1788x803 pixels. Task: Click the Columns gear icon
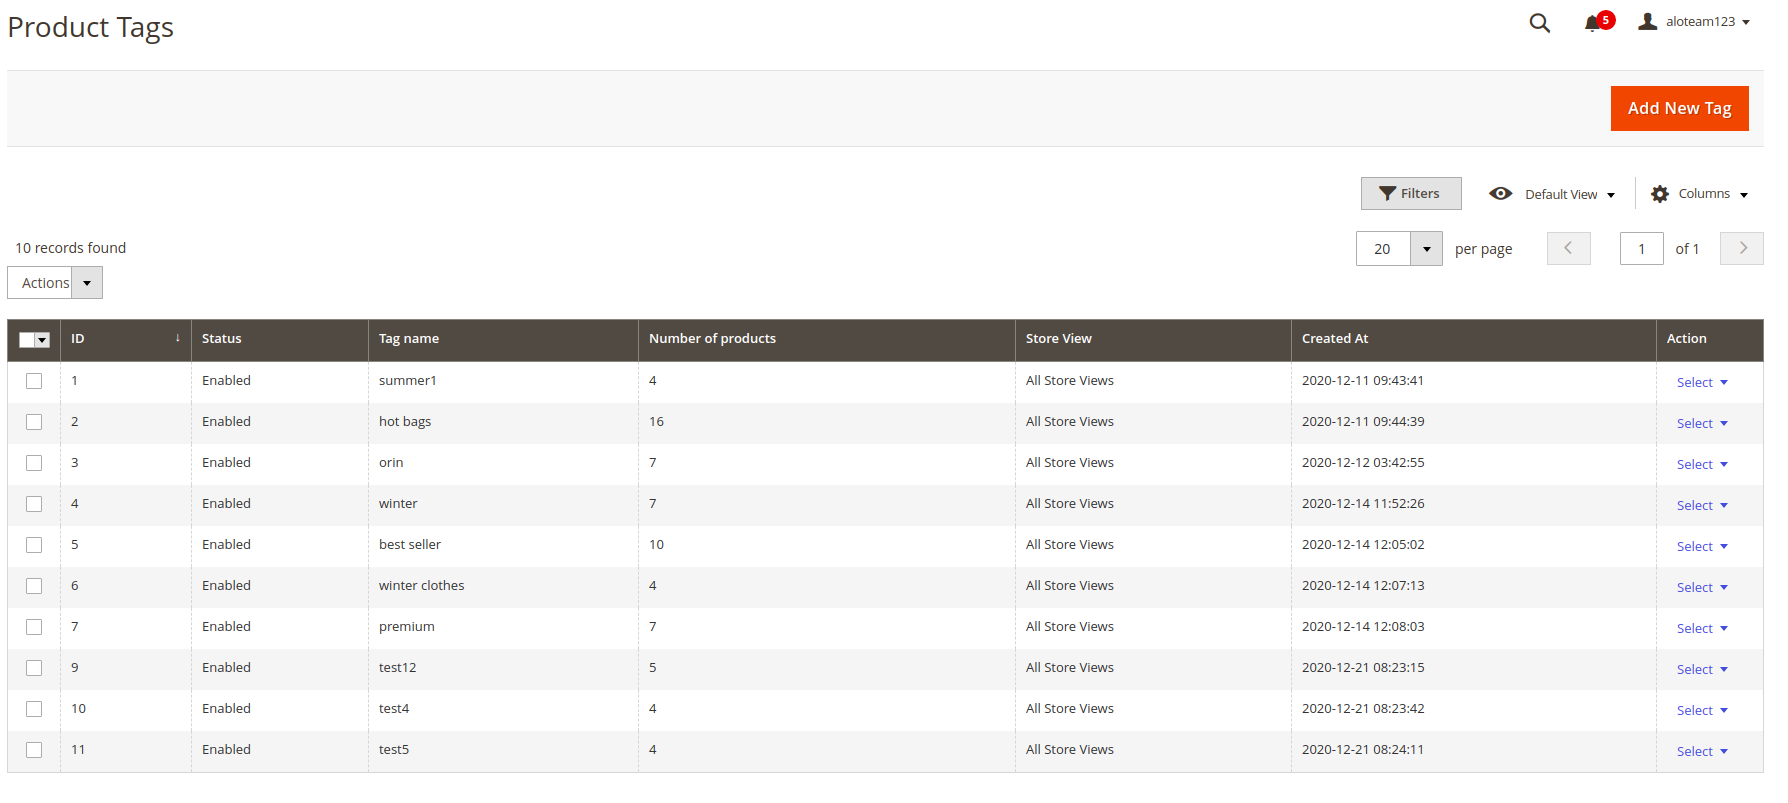[x=1659, y=194]
